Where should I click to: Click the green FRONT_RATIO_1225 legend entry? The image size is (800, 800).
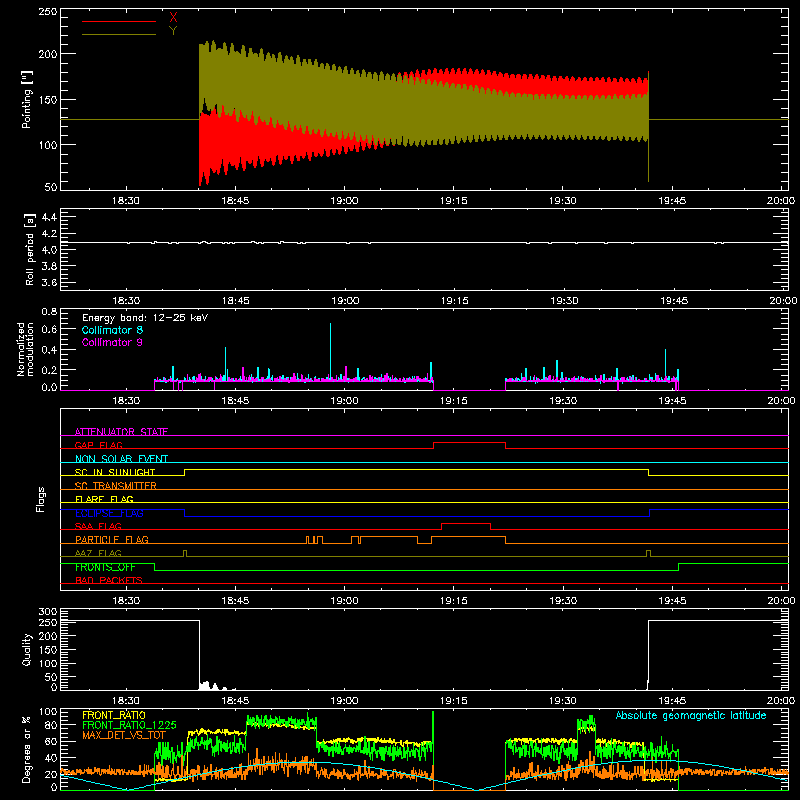[129, 725]
